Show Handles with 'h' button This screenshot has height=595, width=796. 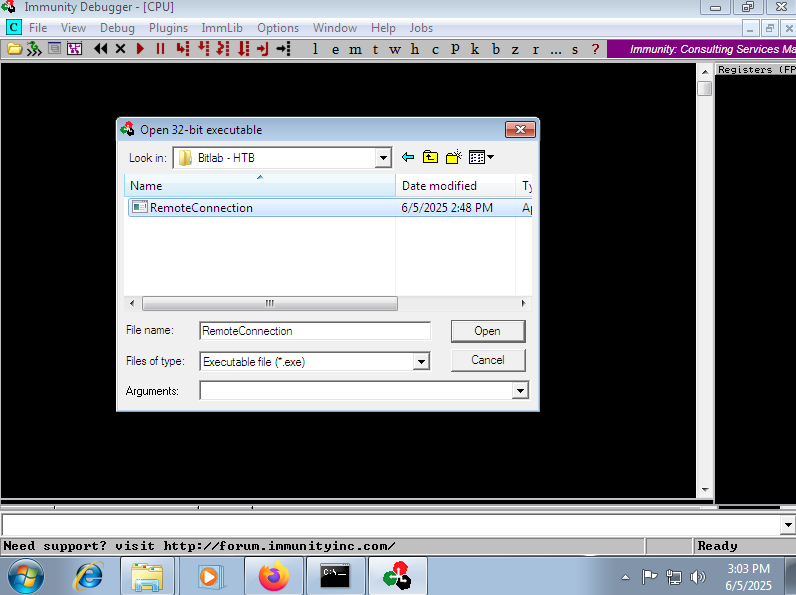[x=415, y=49]
